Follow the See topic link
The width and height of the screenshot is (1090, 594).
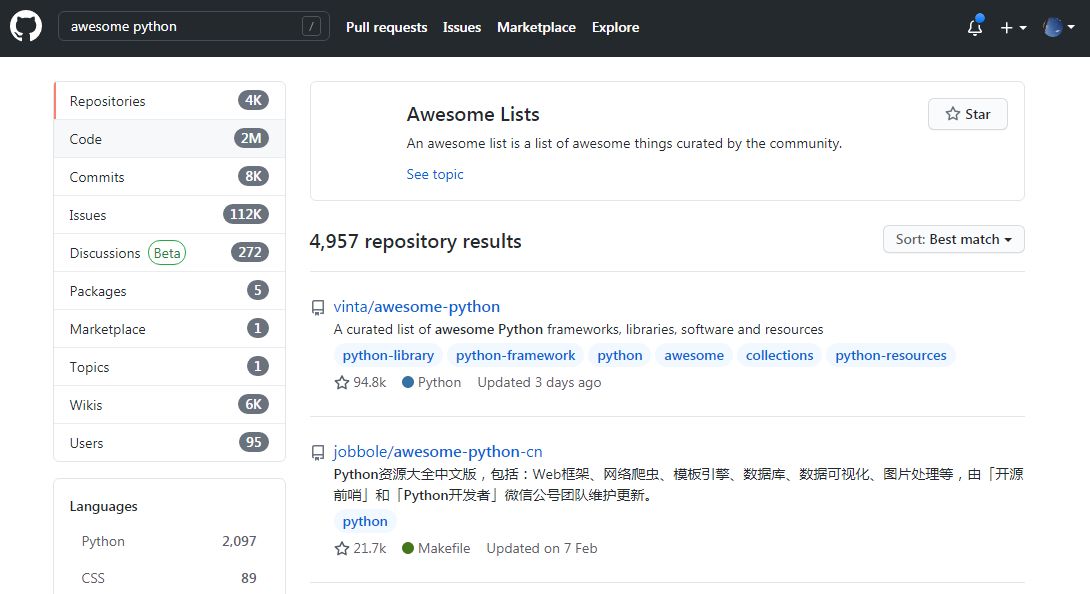point(434,175)
